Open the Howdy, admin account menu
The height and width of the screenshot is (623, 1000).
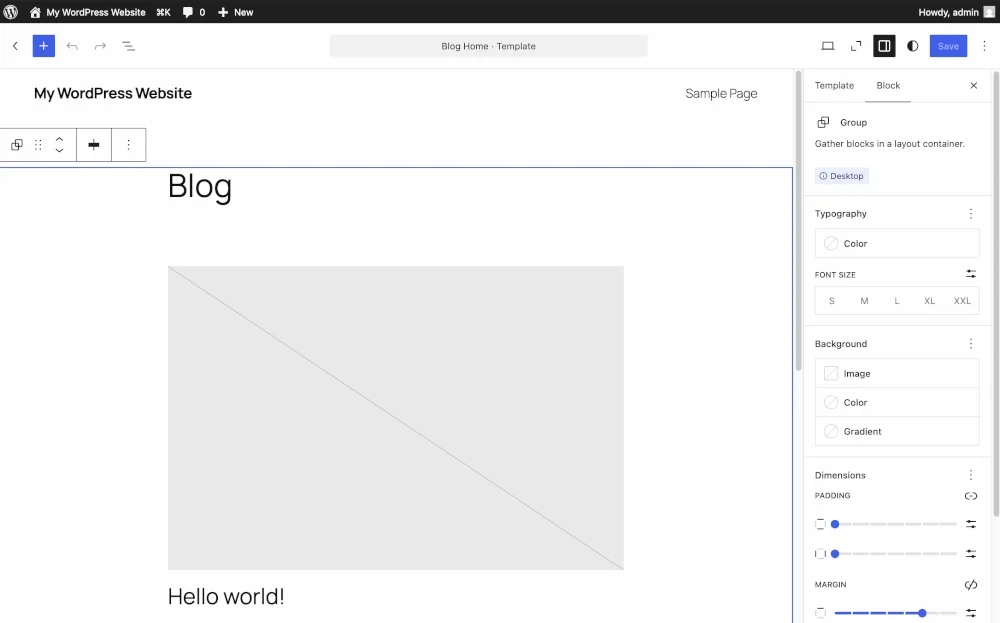956,12
